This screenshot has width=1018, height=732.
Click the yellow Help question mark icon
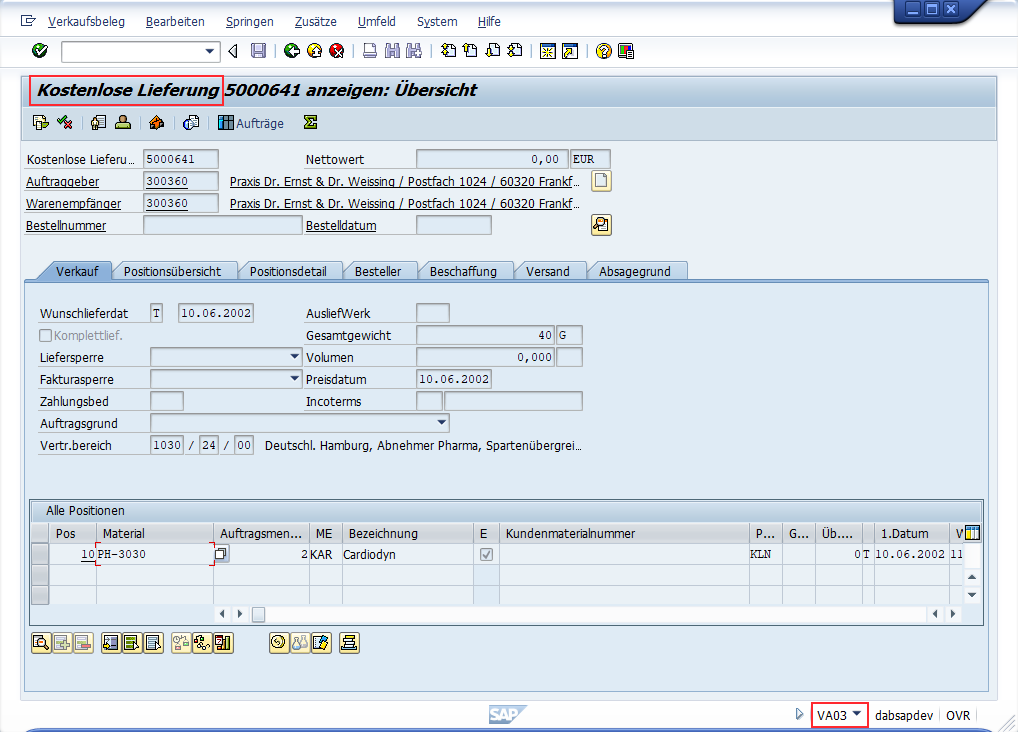(x=604, y=51)
